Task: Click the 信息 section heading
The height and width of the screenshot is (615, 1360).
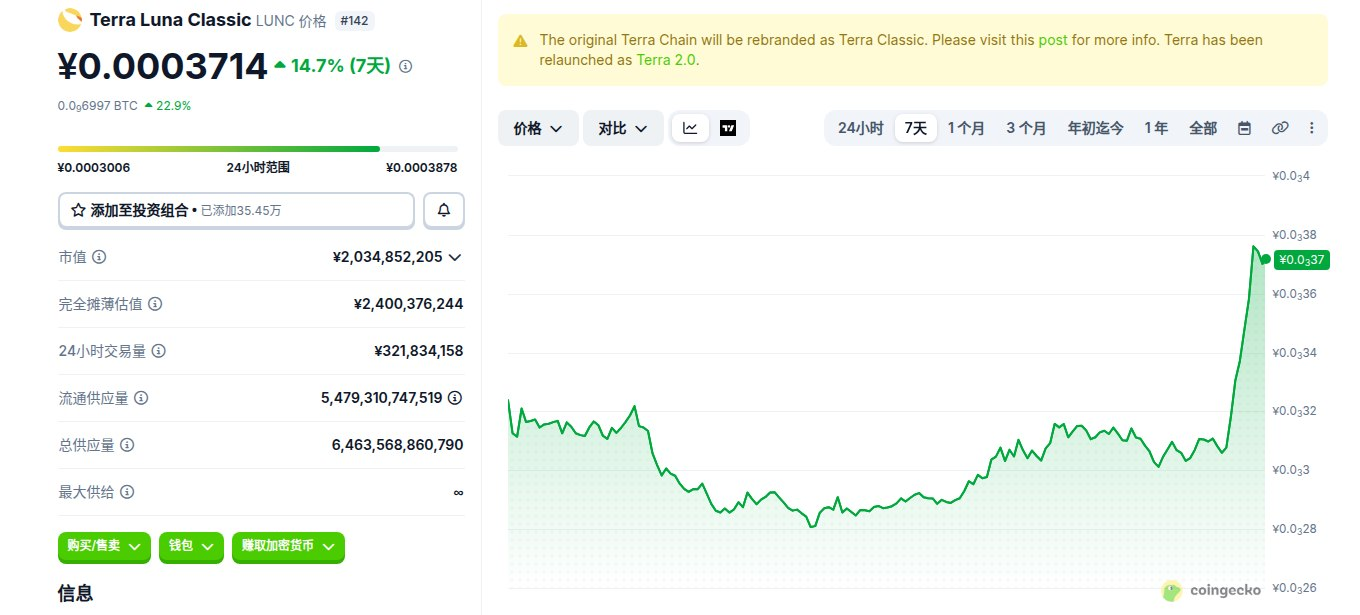Action: [76, 593]
